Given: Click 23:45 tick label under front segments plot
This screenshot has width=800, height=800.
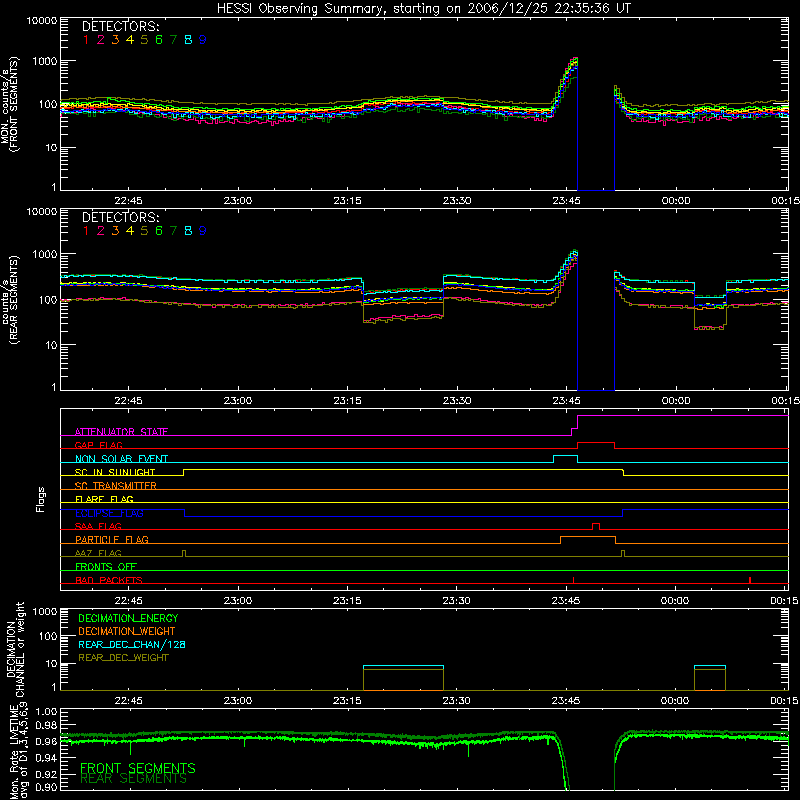Looking at the screenshot, I should 566,201.
